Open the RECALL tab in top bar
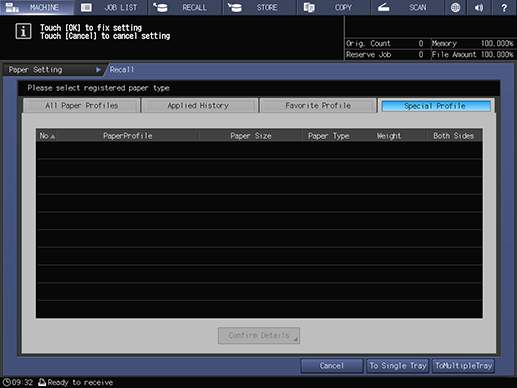Screen dimensions: 517x388 [185, 7]
